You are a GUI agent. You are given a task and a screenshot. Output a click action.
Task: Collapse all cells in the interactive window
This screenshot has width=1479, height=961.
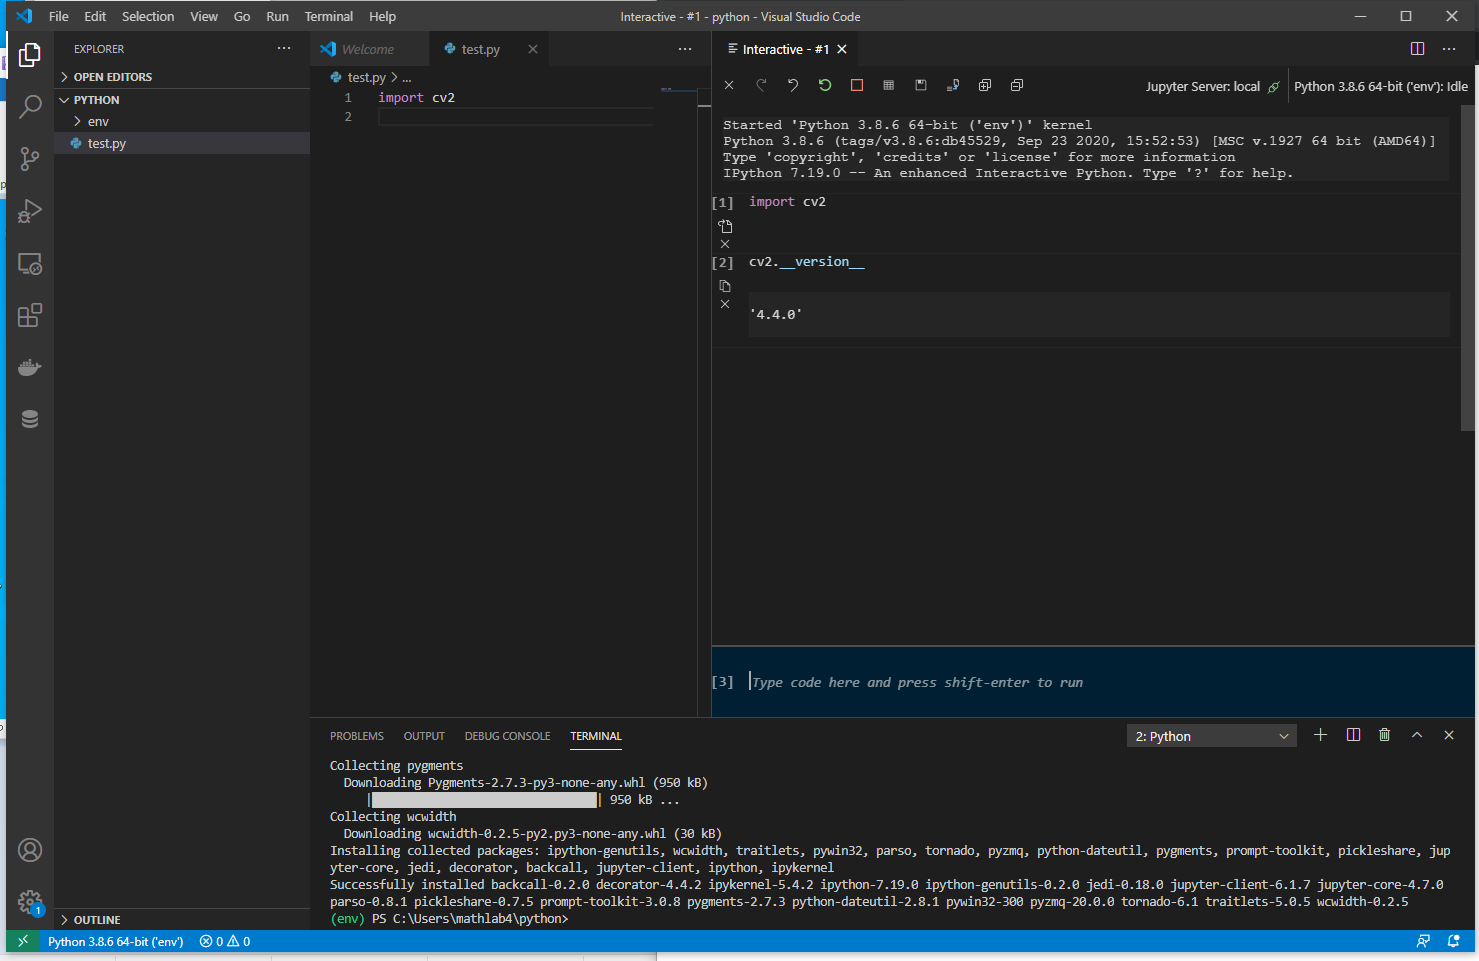[1016, 85]
